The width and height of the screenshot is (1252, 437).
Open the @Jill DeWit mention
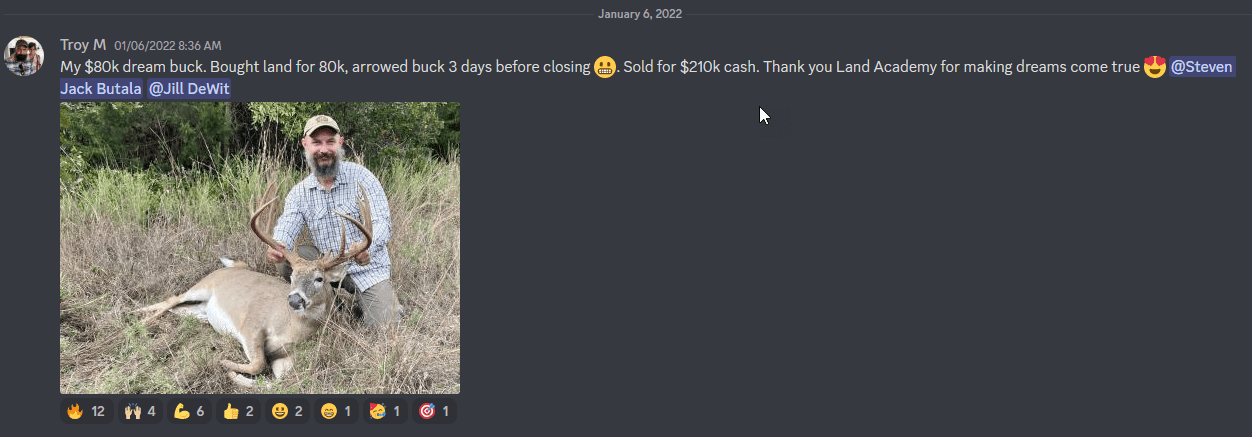point(189,88)
